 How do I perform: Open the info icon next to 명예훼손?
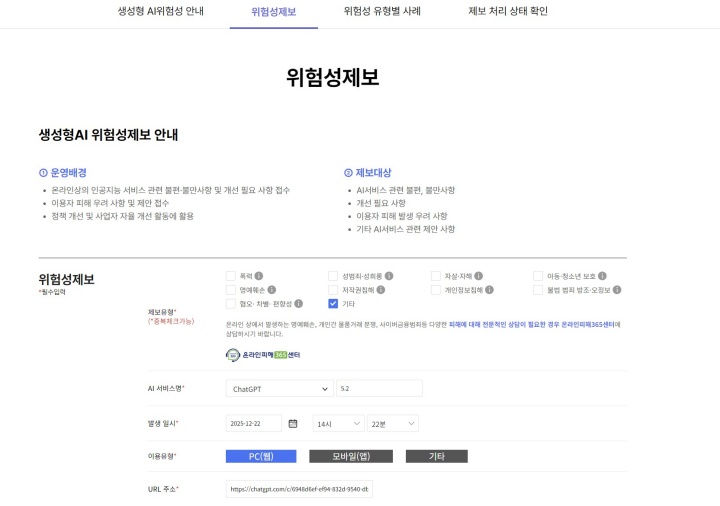pyautogui.click(x=272, y=290)
